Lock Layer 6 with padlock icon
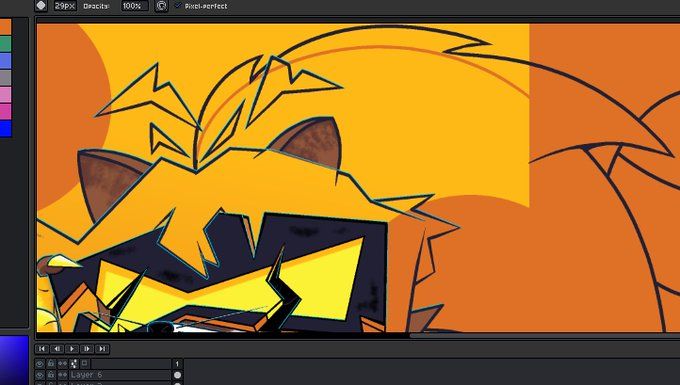This screenshot has height=385, width=680. [x=51, y=375]
